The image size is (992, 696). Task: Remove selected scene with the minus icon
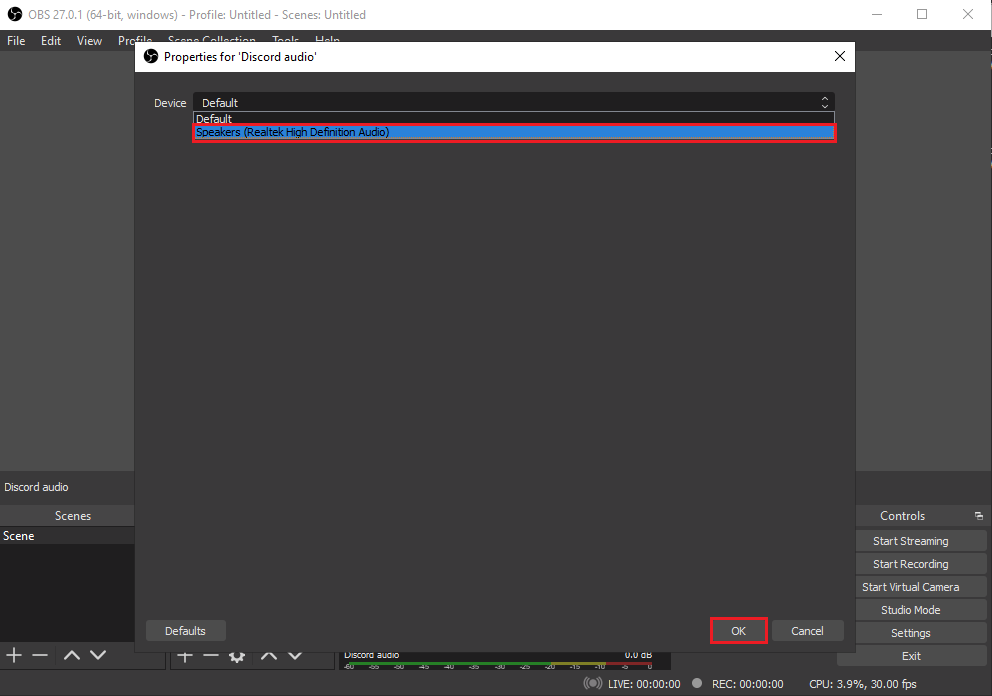point(40,656)
